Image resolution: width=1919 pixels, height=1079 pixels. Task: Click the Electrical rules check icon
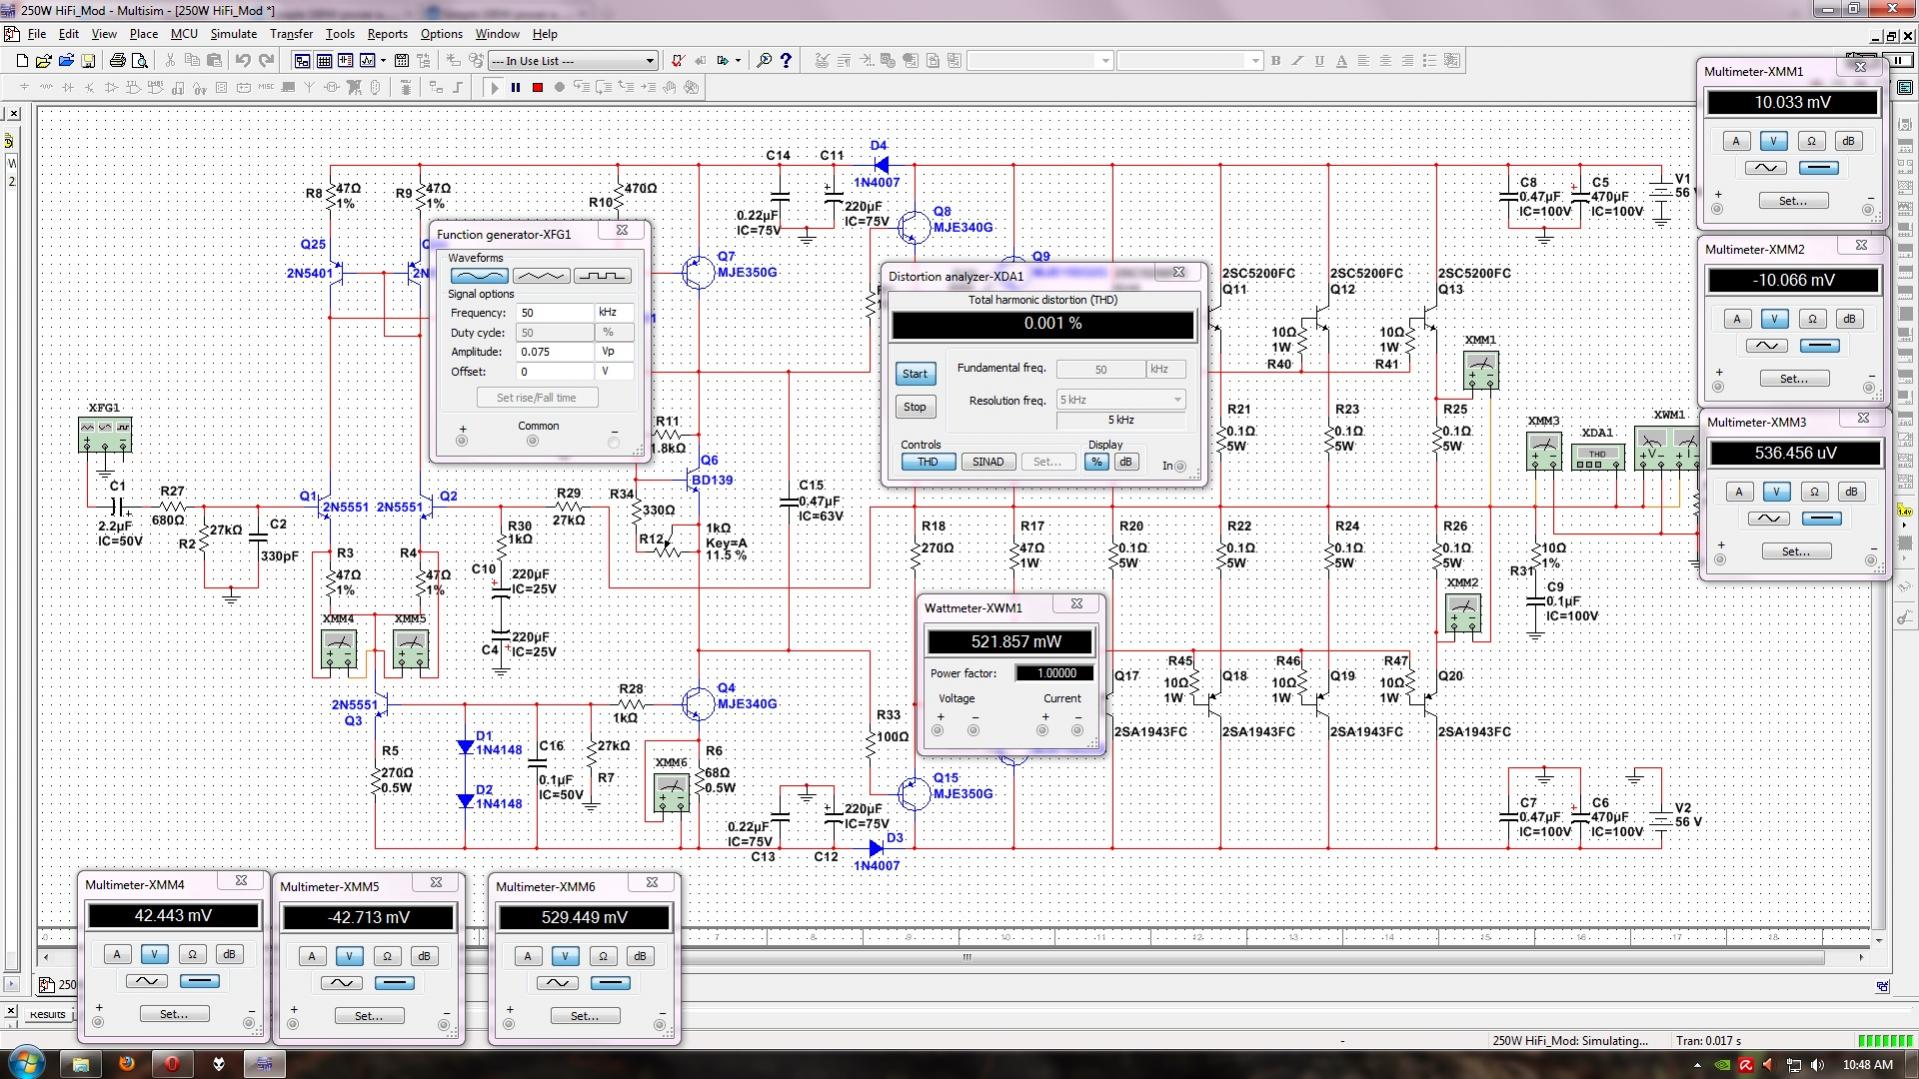click(x=677, y=61)
